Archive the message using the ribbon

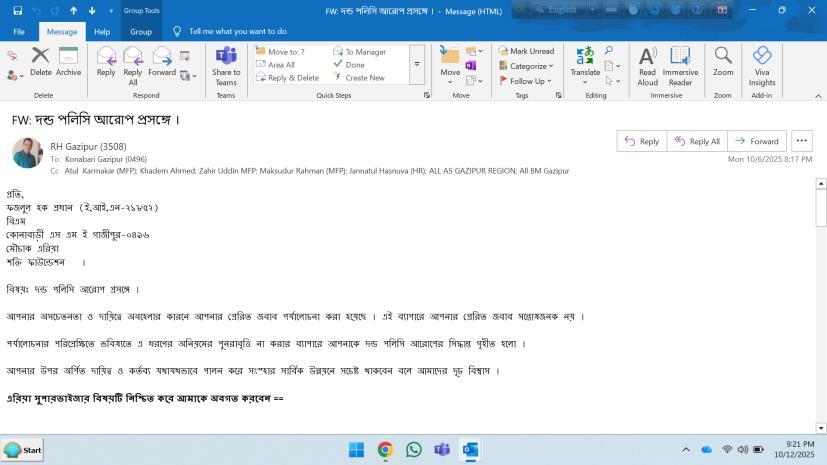(x=69, y=60)
